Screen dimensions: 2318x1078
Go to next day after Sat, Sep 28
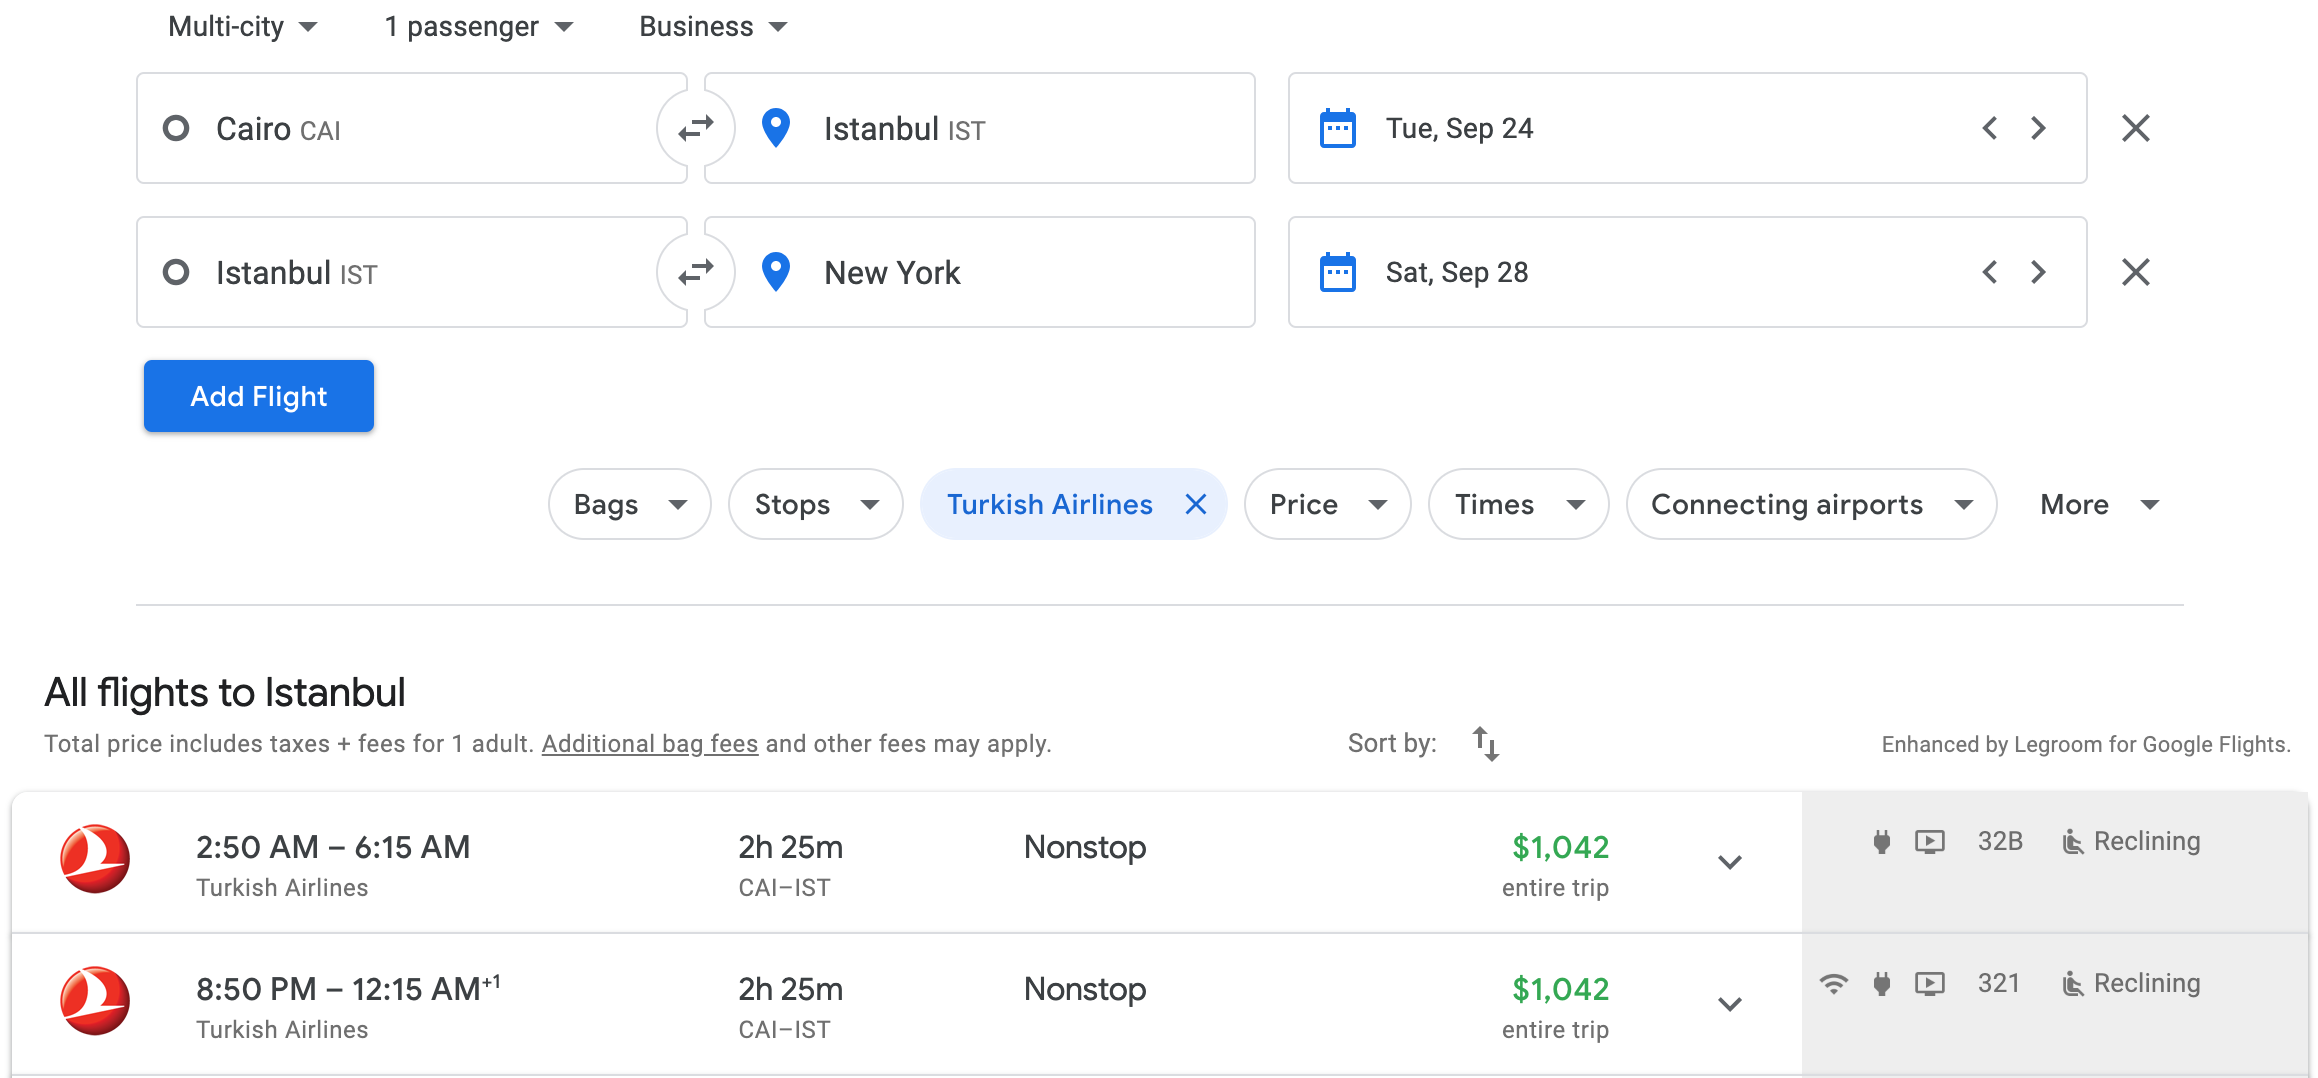[x=2038, y=272]
